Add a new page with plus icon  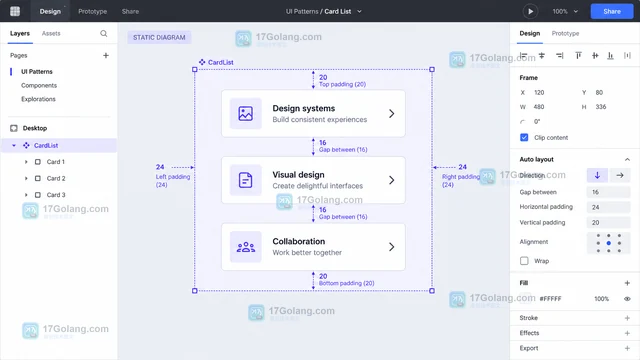point(106,55)
